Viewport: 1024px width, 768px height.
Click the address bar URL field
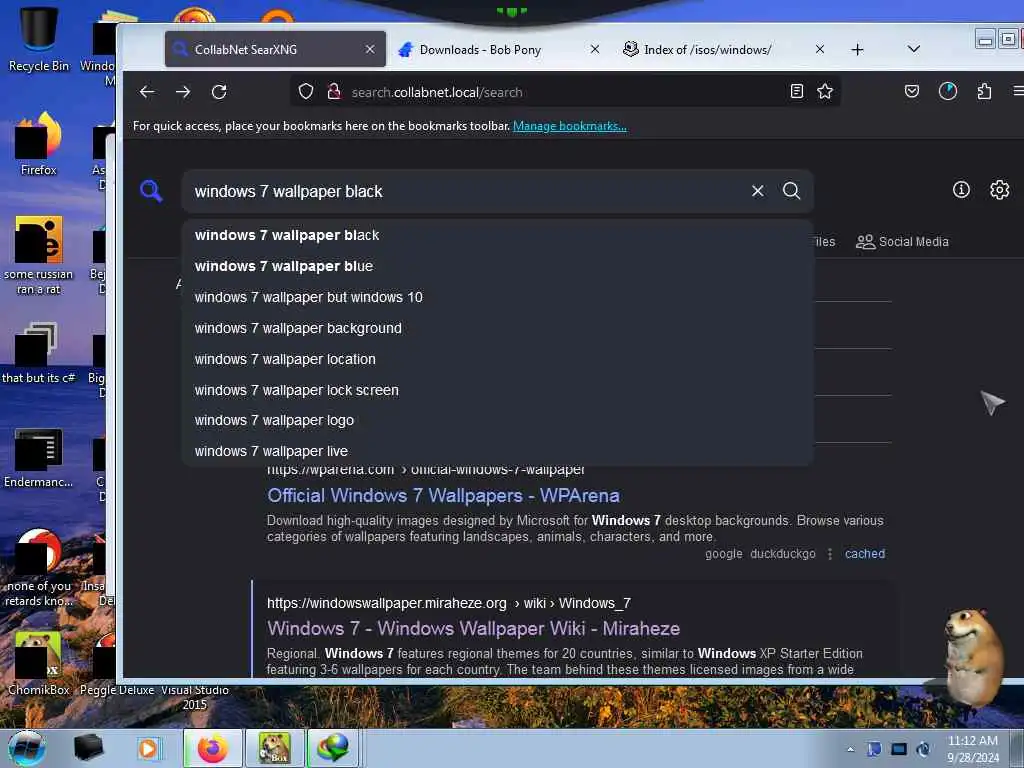pos(566,92)
